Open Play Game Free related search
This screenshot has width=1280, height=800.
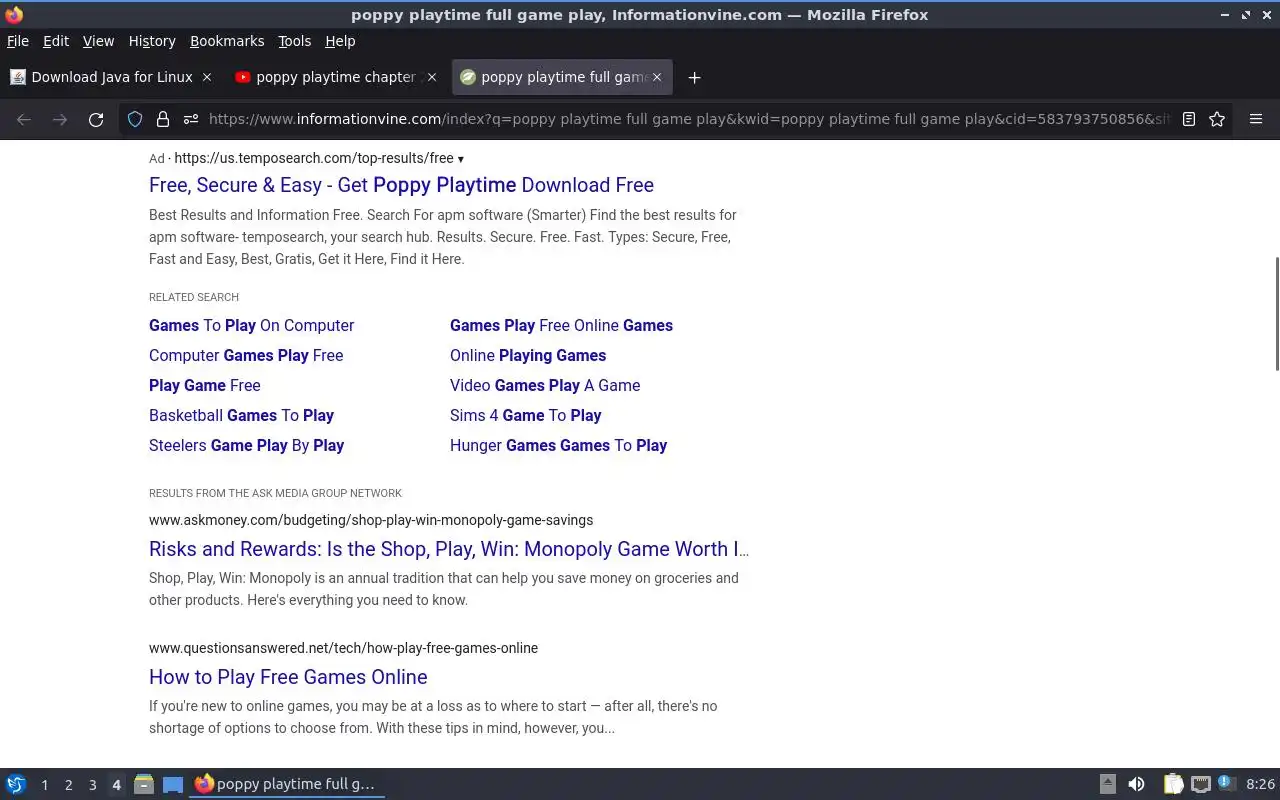pyautogui.click(x=204, y=385)
